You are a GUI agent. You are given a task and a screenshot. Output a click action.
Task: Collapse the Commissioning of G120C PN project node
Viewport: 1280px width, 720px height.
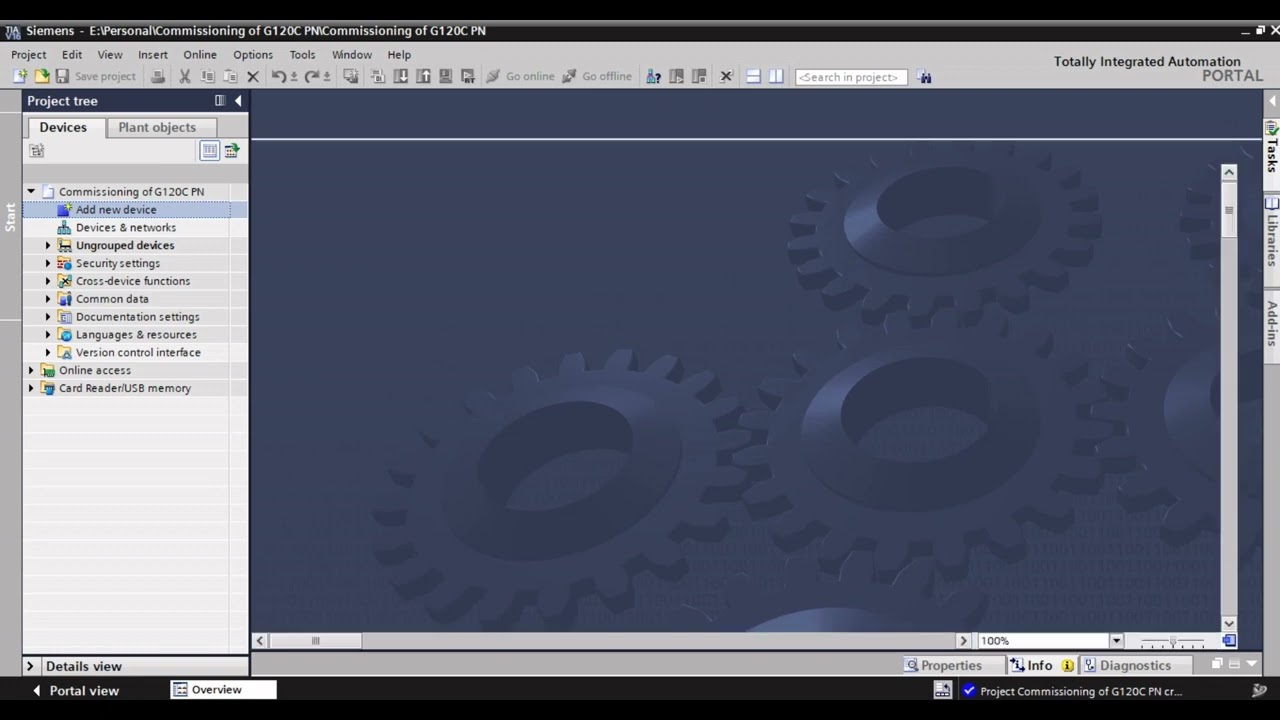tap(31, 191)
